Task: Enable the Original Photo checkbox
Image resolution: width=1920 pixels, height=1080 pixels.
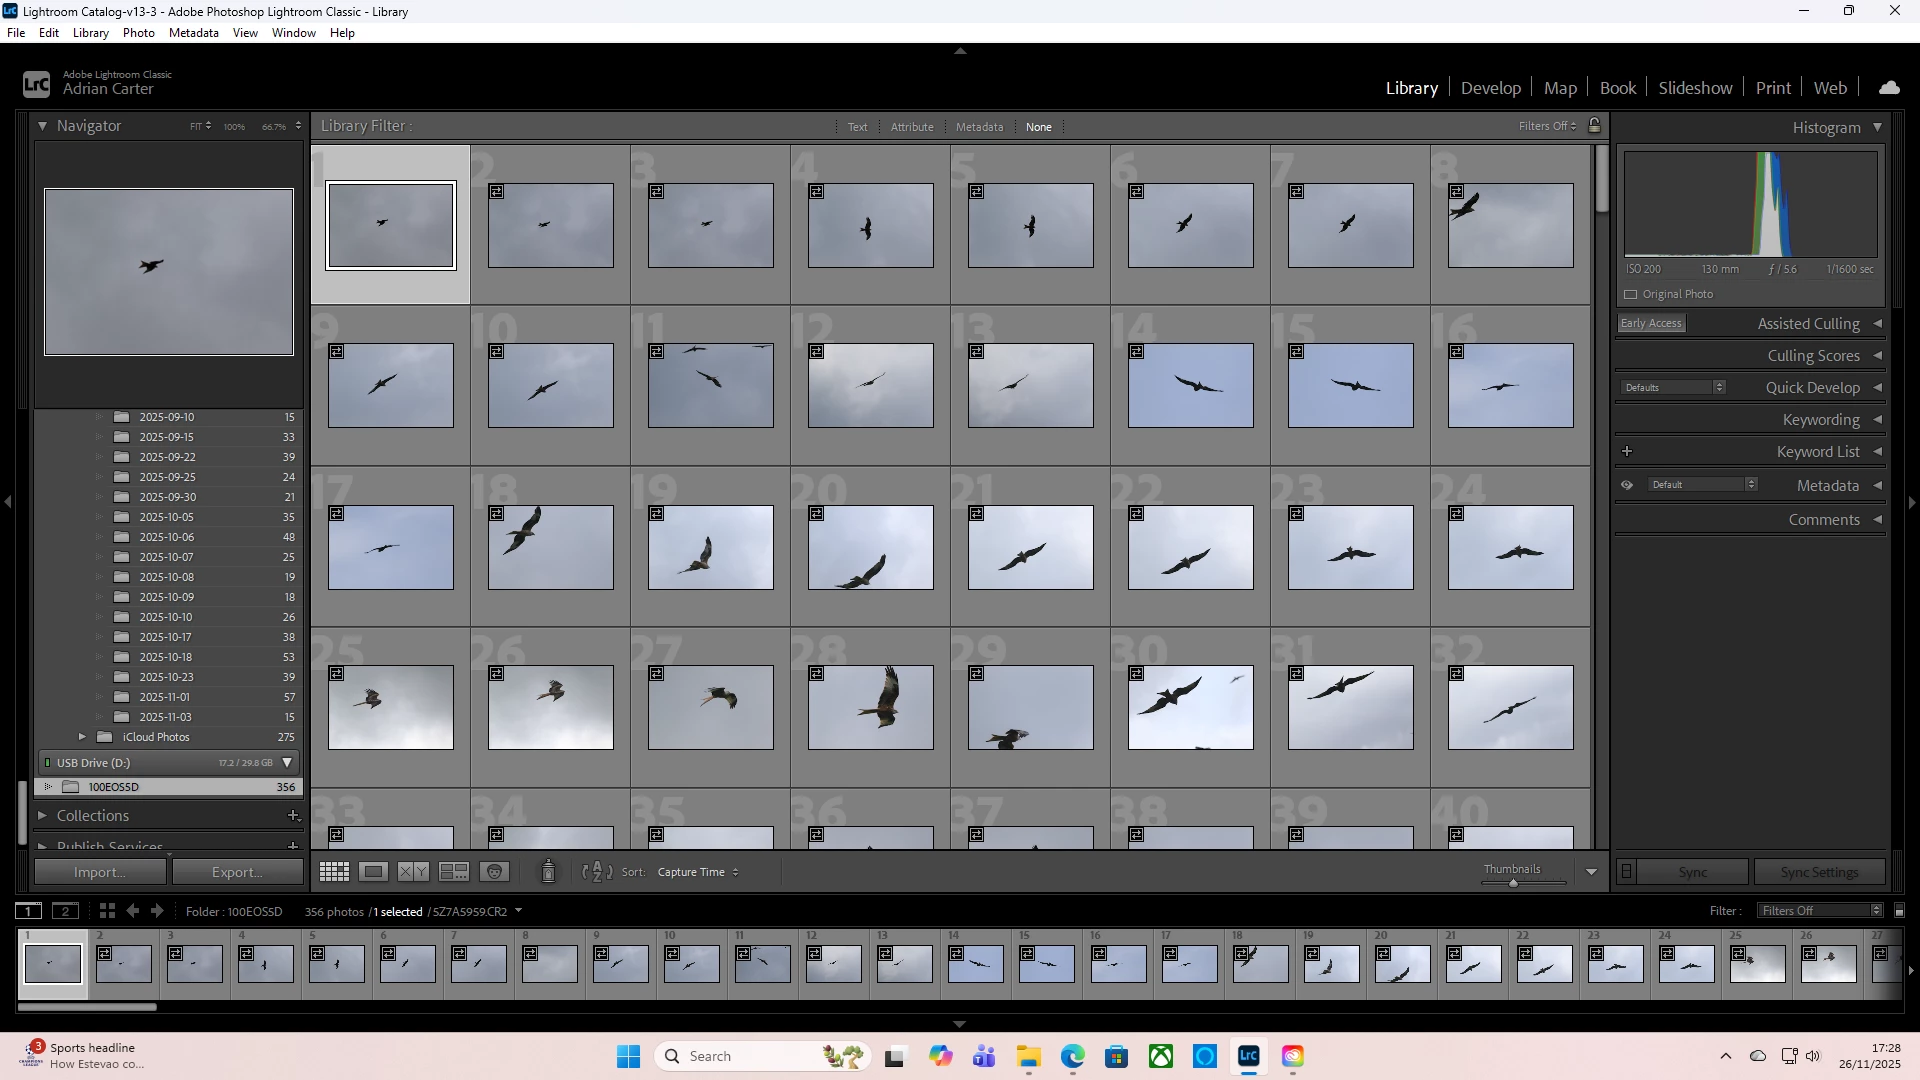Action: point(1631,294)
